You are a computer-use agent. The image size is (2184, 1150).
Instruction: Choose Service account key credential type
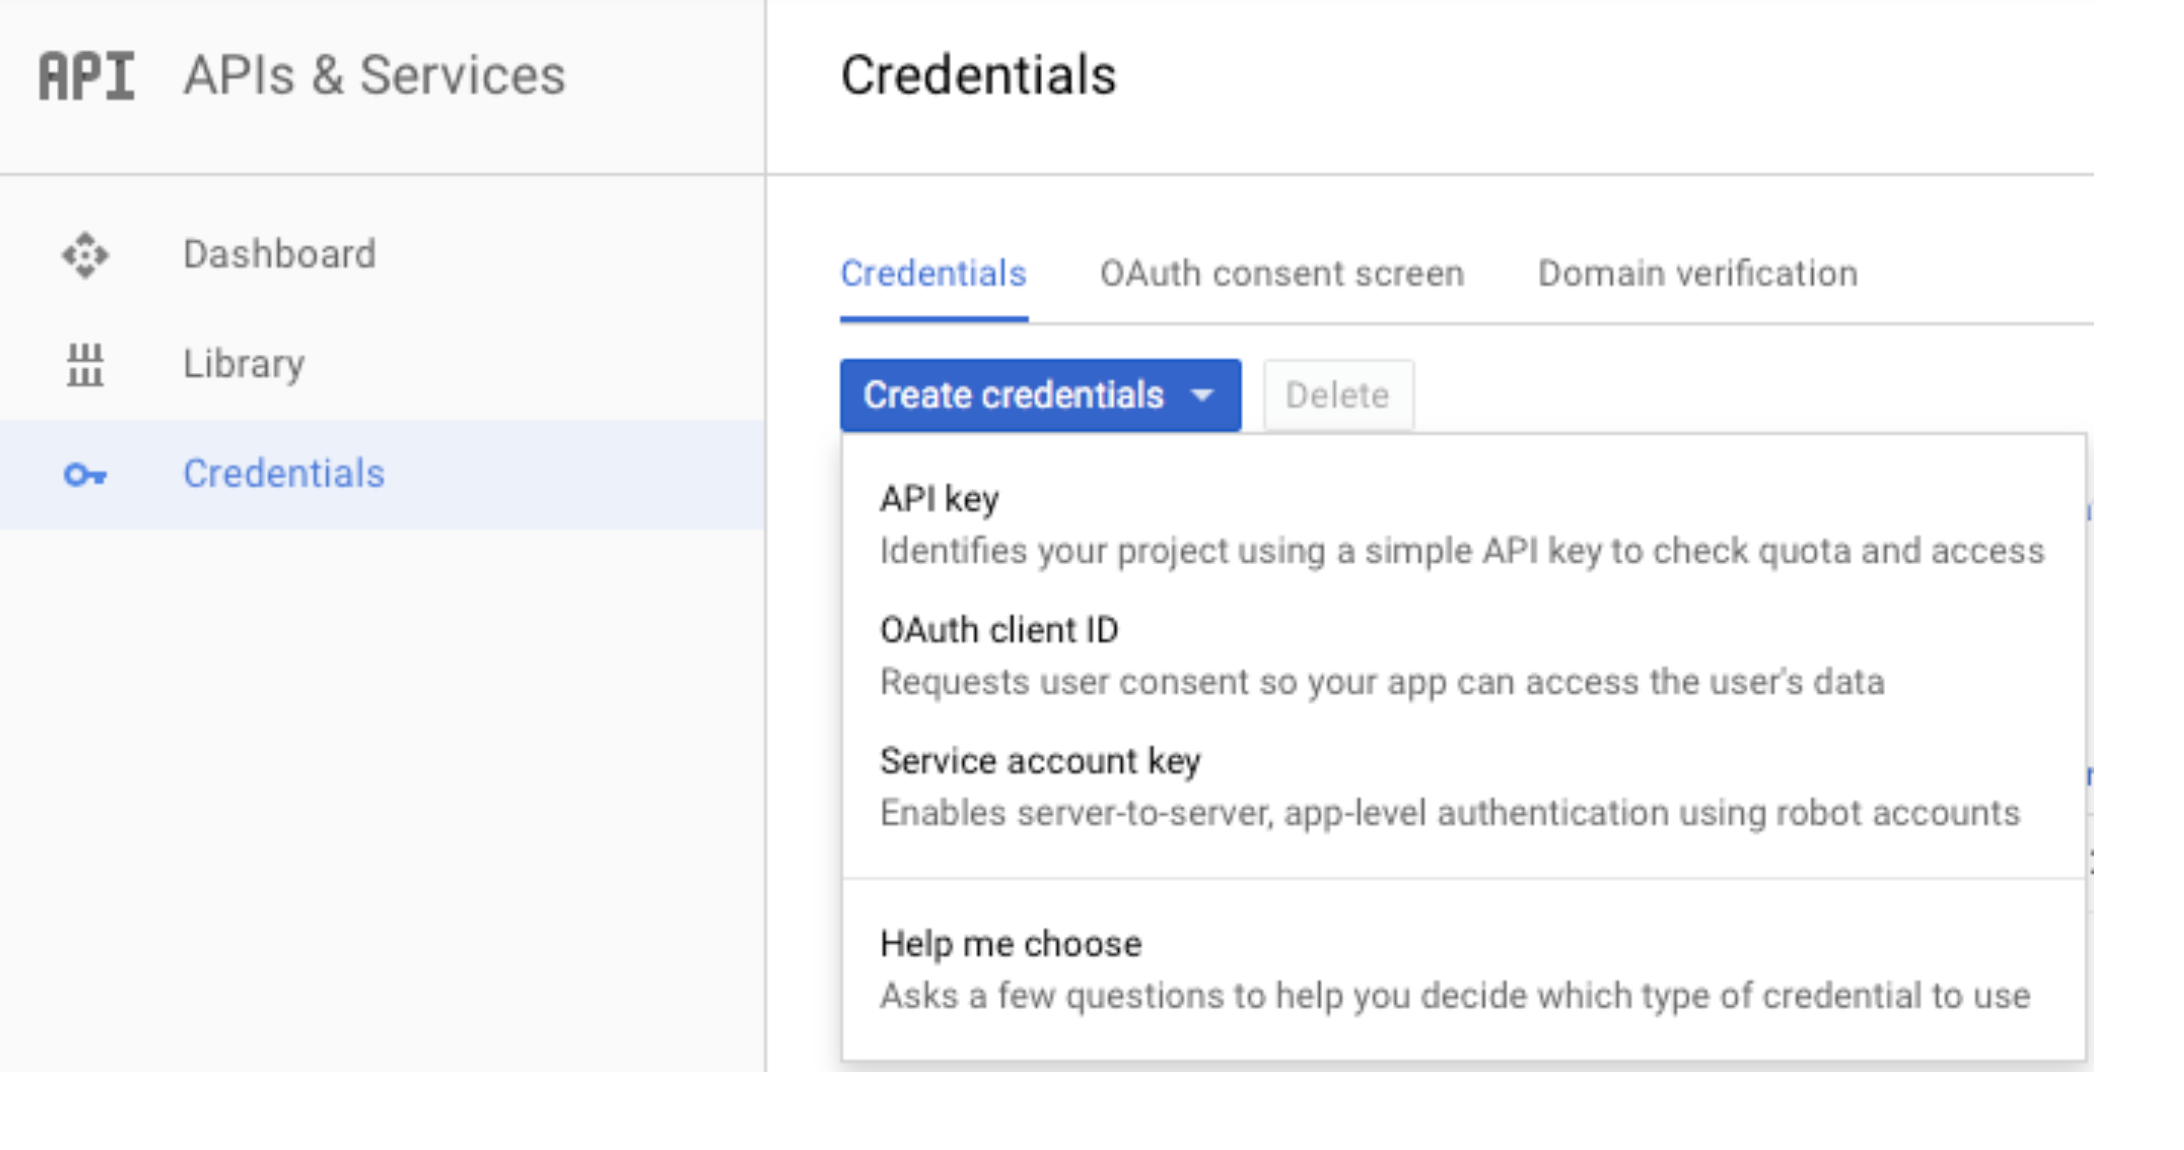coord(1039,761)
